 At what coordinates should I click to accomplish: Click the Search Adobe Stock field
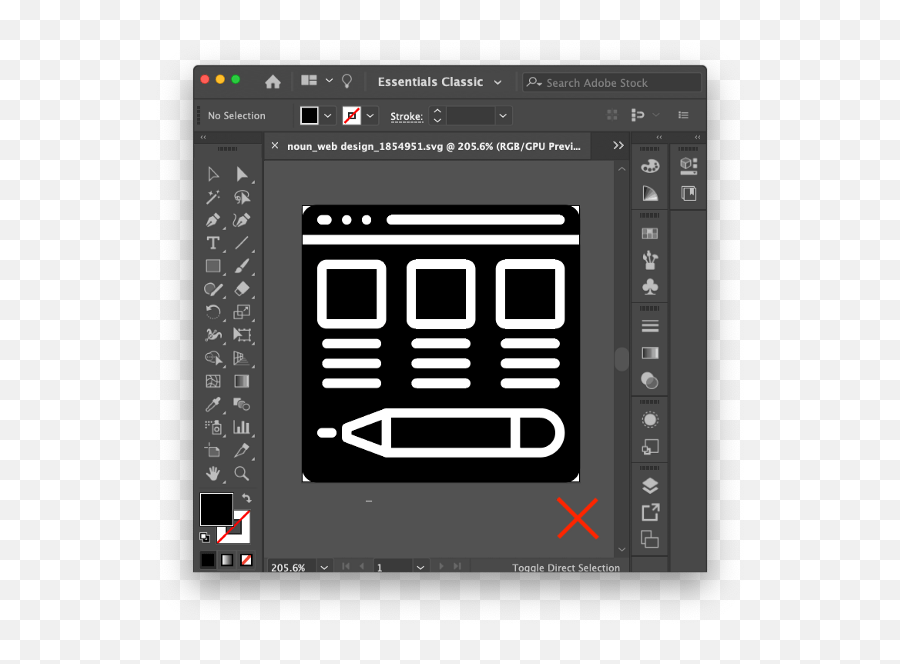click(x=612, y=83)
